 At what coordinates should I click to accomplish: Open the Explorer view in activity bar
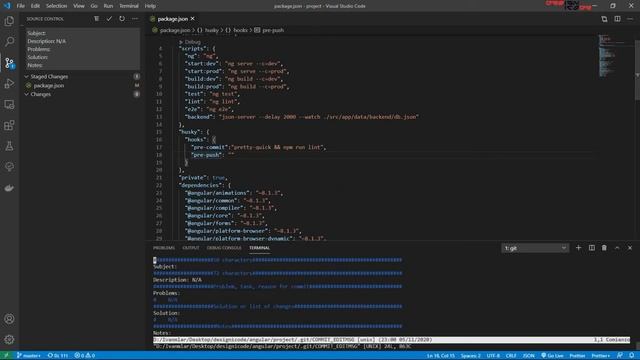[9, 21]
